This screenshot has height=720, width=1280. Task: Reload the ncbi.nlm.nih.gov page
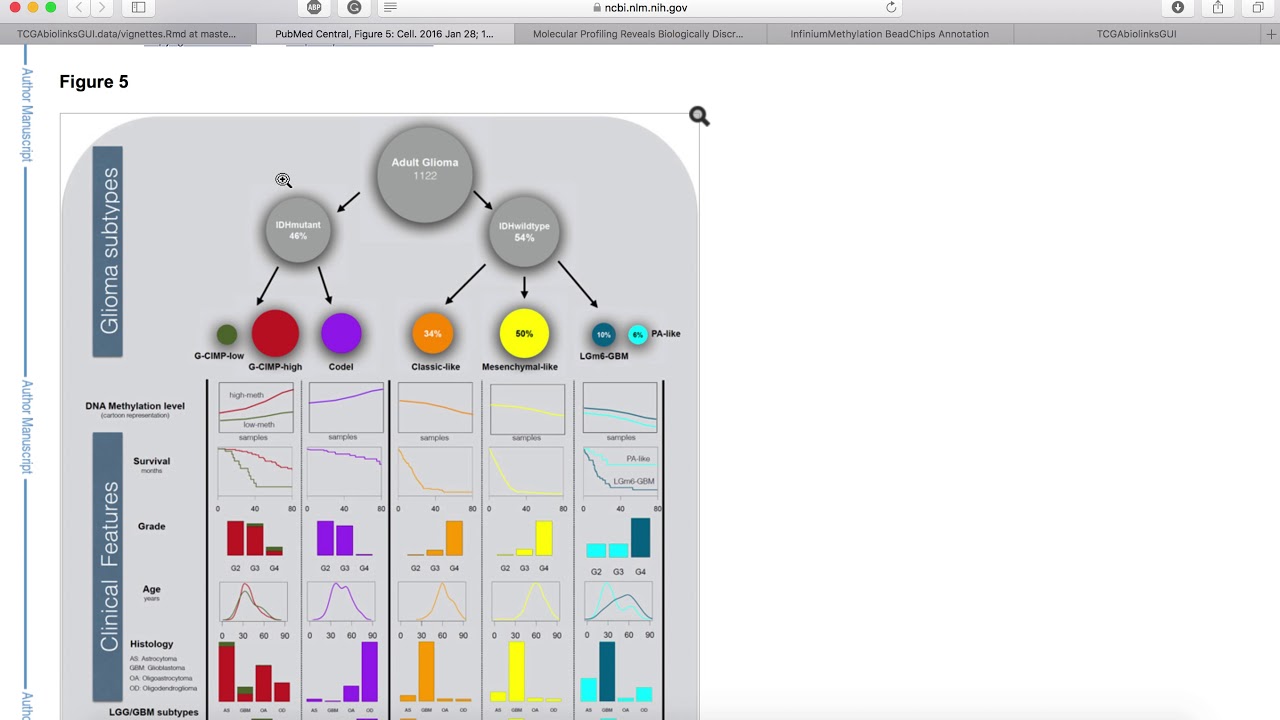coord(891,8)
